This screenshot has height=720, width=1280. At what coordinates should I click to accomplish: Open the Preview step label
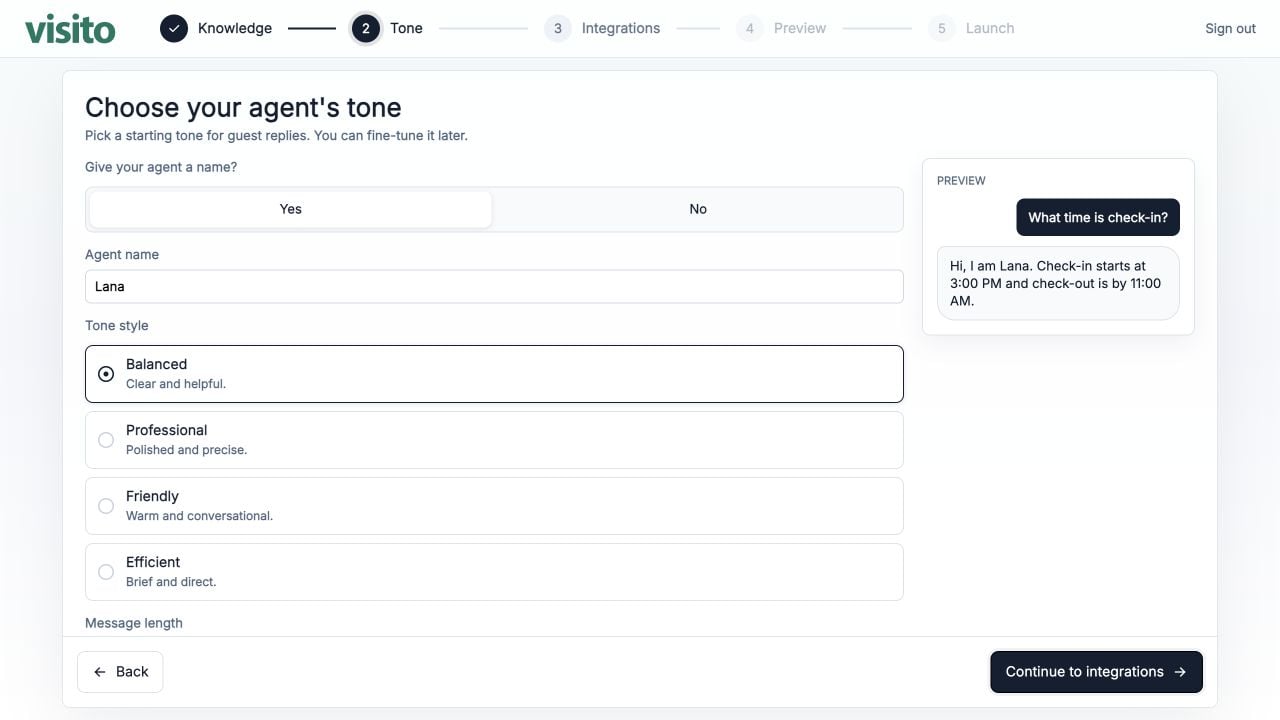800,28
